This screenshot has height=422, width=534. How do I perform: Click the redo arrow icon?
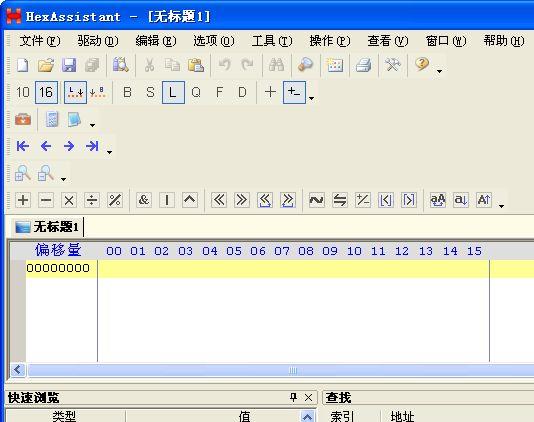pyautogui.click(x=248, y=65)
